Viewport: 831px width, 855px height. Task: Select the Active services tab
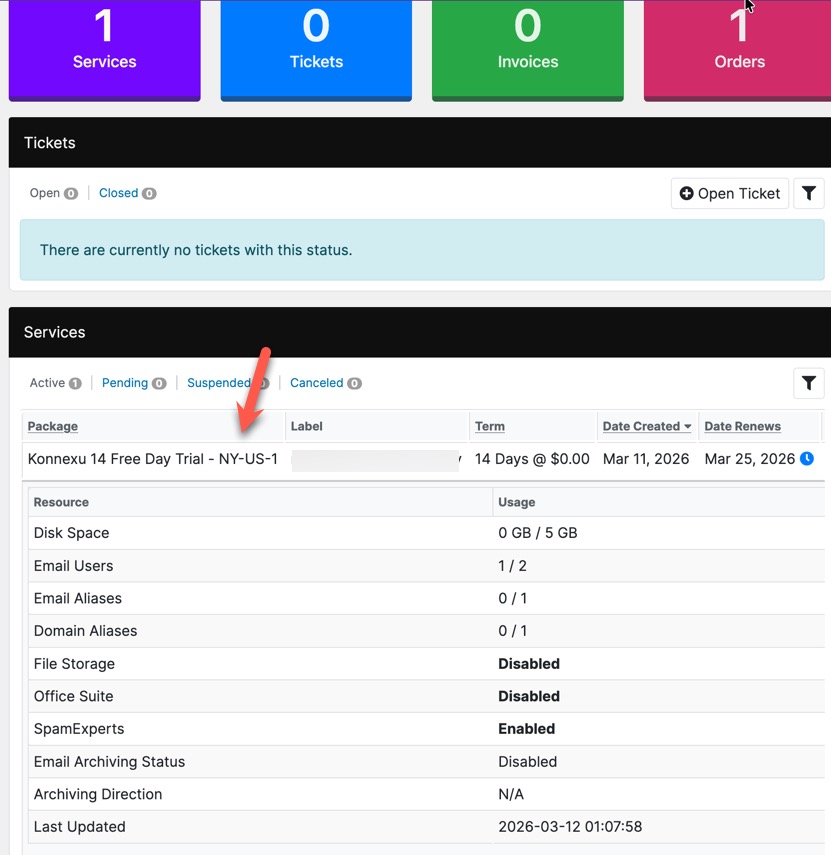pos(48,383)
